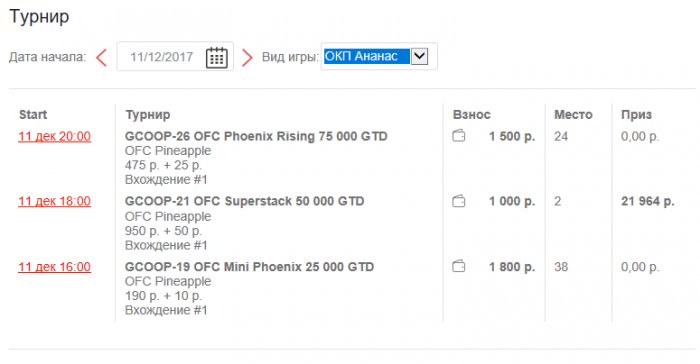Select GCOOP-19 OFC Mini Phoenix tournament title
Image resolution: width=700 pixels, height=364 pixels.
(250, 267)
